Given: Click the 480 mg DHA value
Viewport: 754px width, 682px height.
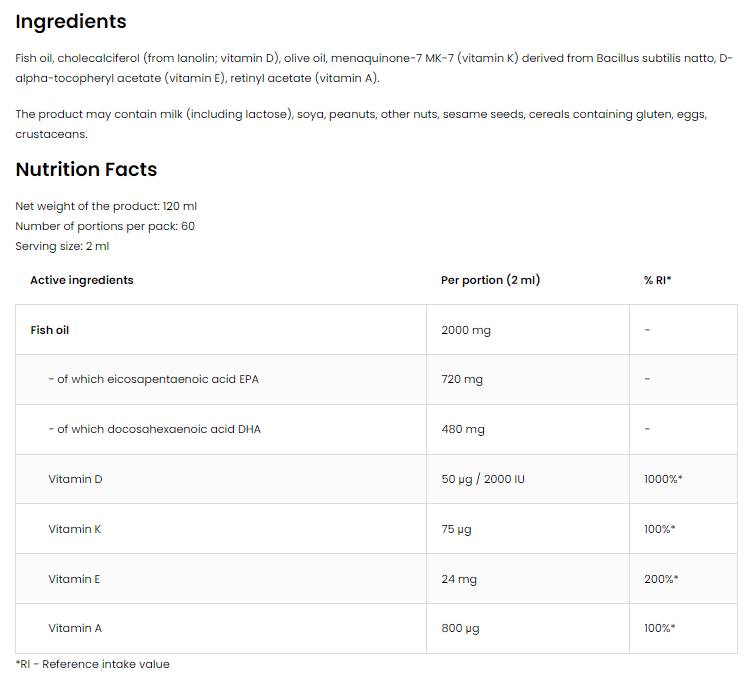Looking at the screenshot, I should coord(463,429).
